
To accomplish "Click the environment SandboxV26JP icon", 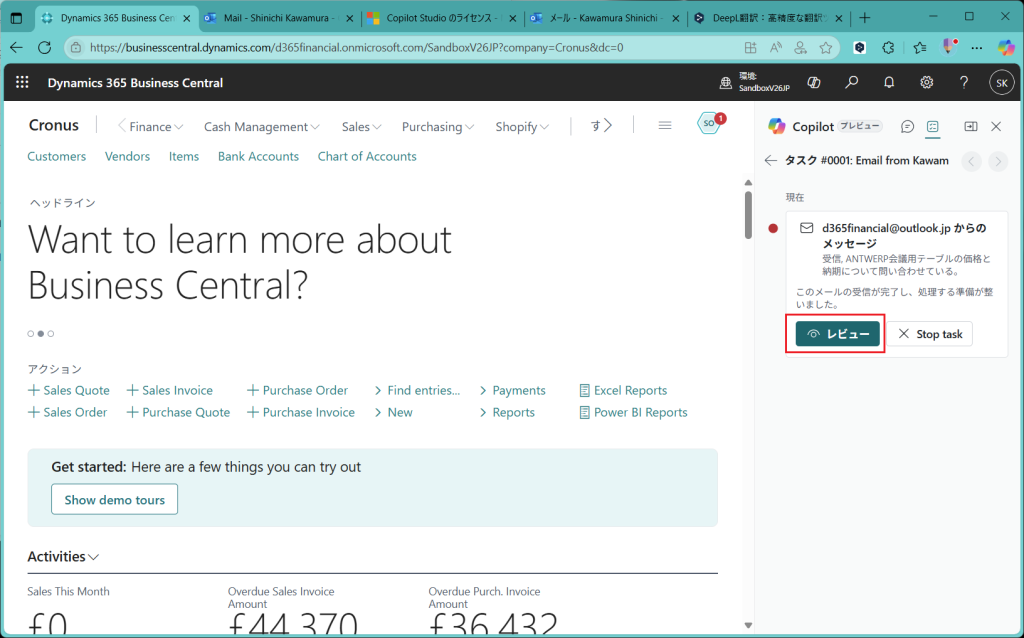I will 726,83.
